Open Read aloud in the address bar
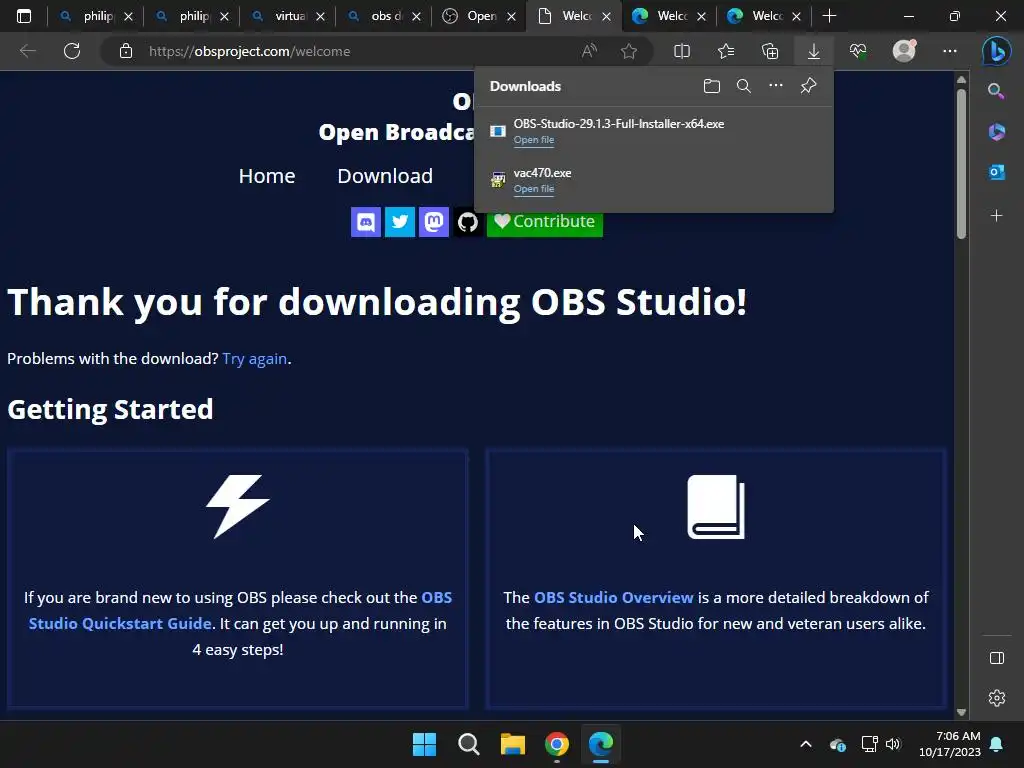Screen dimensions: 1024x768 [589, 51]
